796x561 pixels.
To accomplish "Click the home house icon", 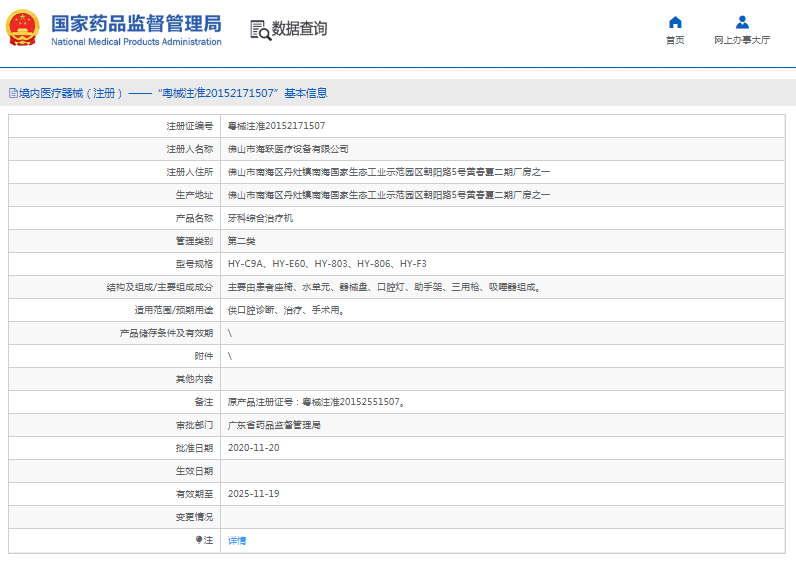I will pyautogui.click(x=675, y=22).
